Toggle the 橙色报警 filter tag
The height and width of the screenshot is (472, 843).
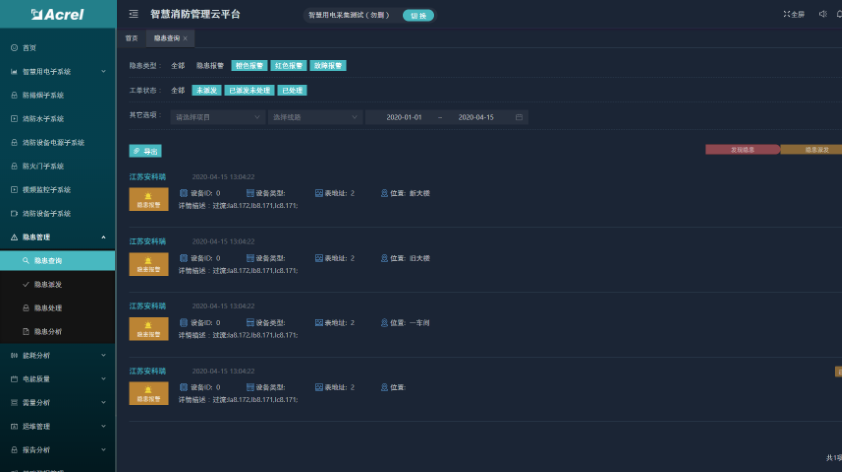[x=249, y=65]
